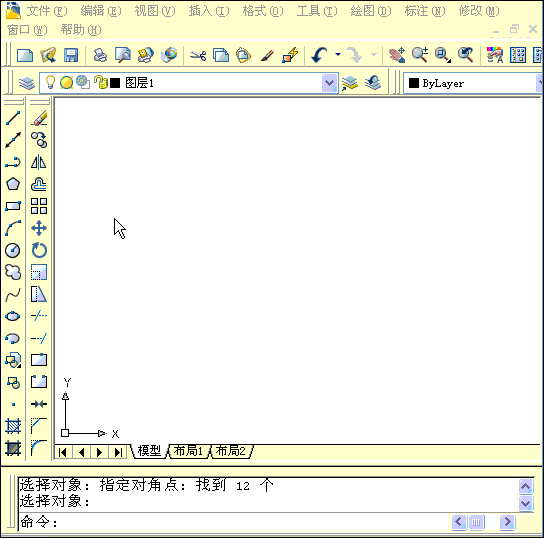544x538 pixels.
Task: Click the Make Block tool
Action: pos(13,382)
